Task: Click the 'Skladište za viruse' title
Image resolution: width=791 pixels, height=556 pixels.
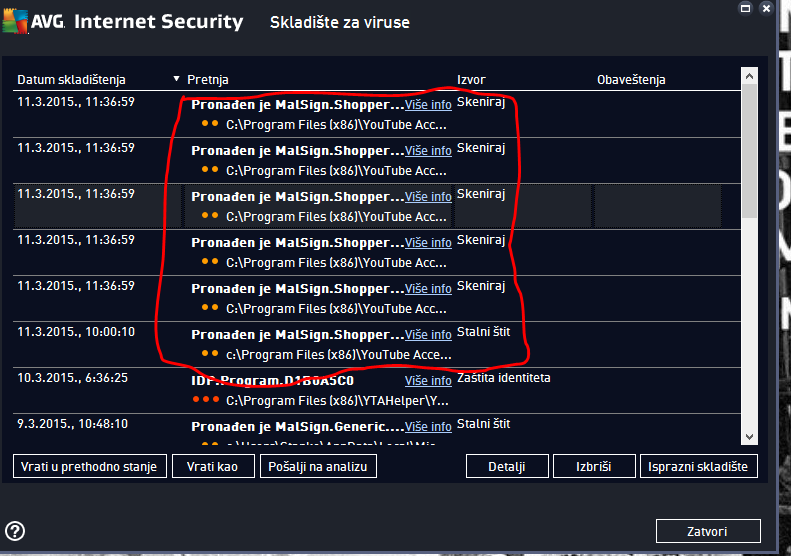Action: 340,22
